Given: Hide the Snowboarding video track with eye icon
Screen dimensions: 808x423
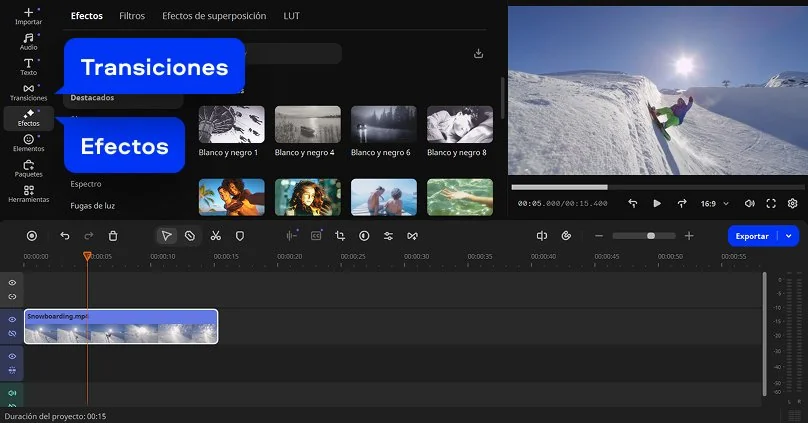Looking at the screenshot, I should 12,320.
